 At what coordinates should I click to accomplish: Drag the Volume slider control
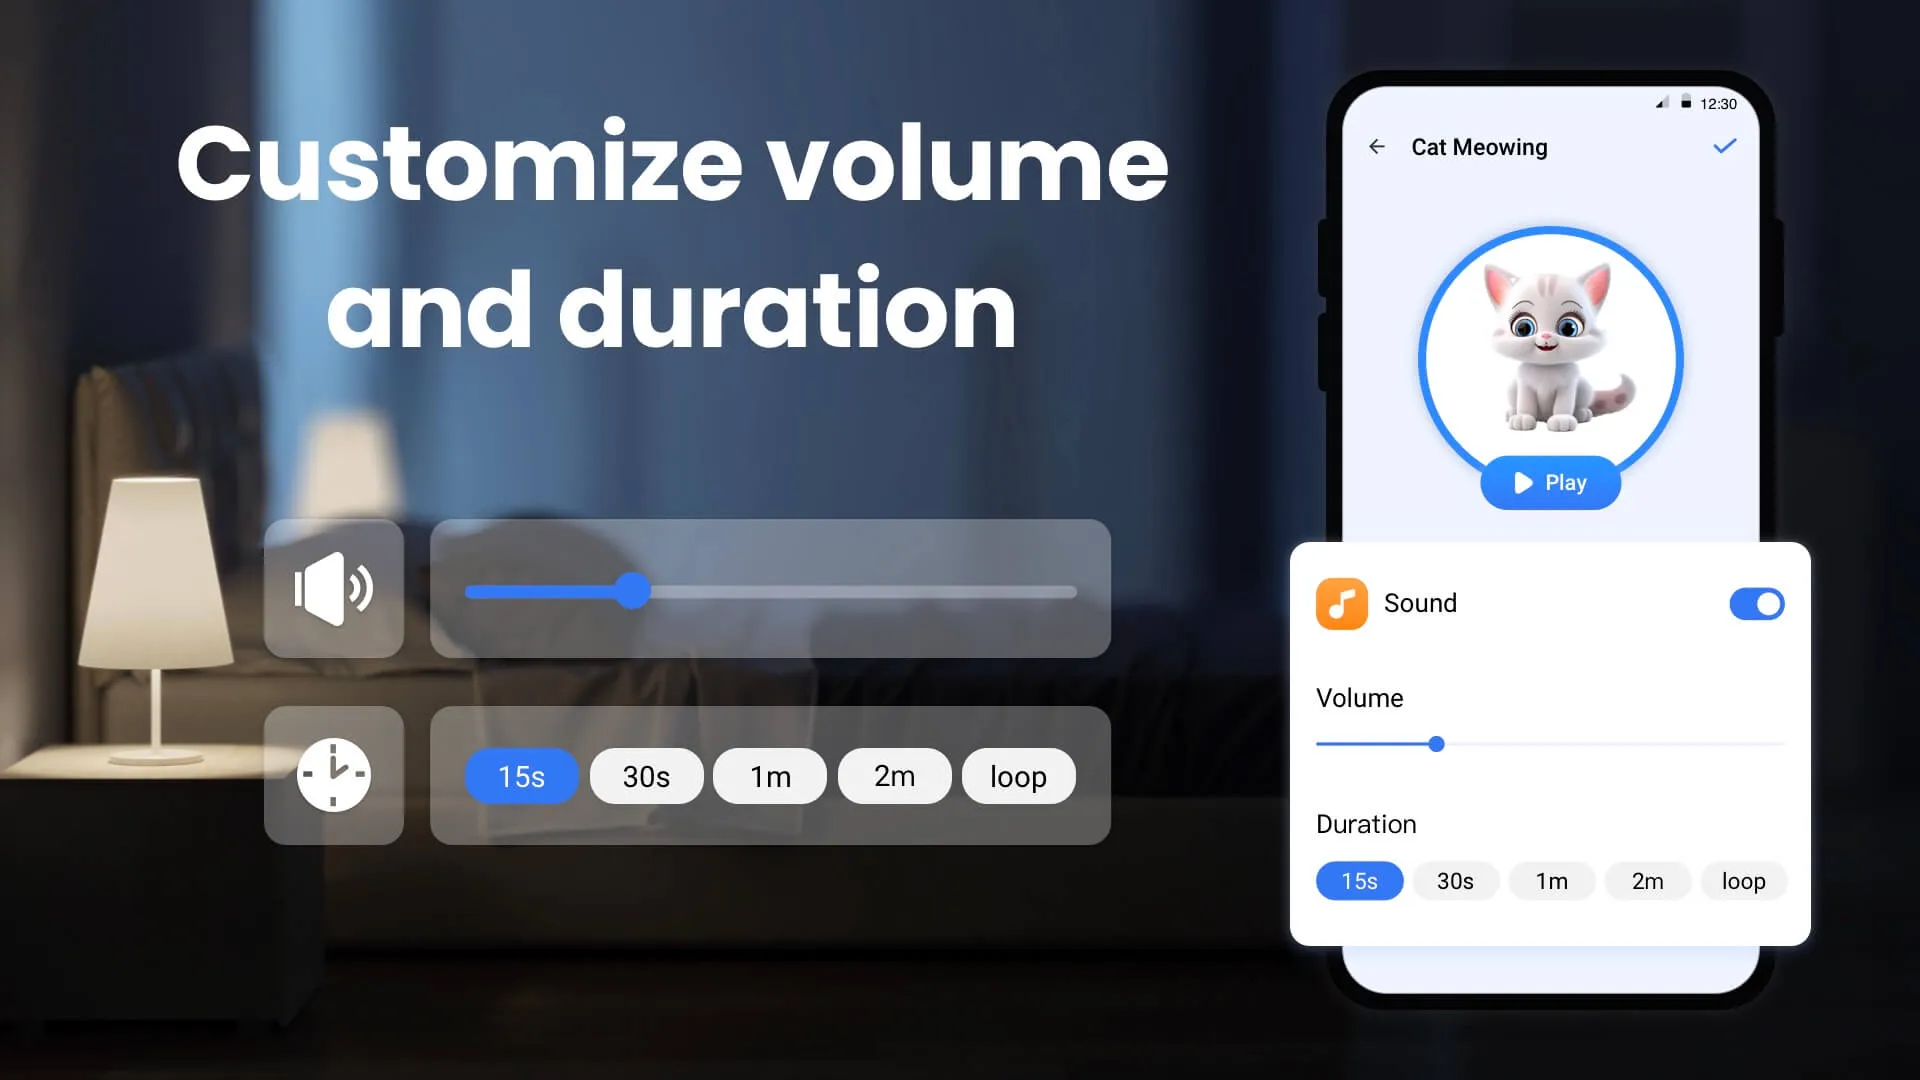click(1435, 744)
